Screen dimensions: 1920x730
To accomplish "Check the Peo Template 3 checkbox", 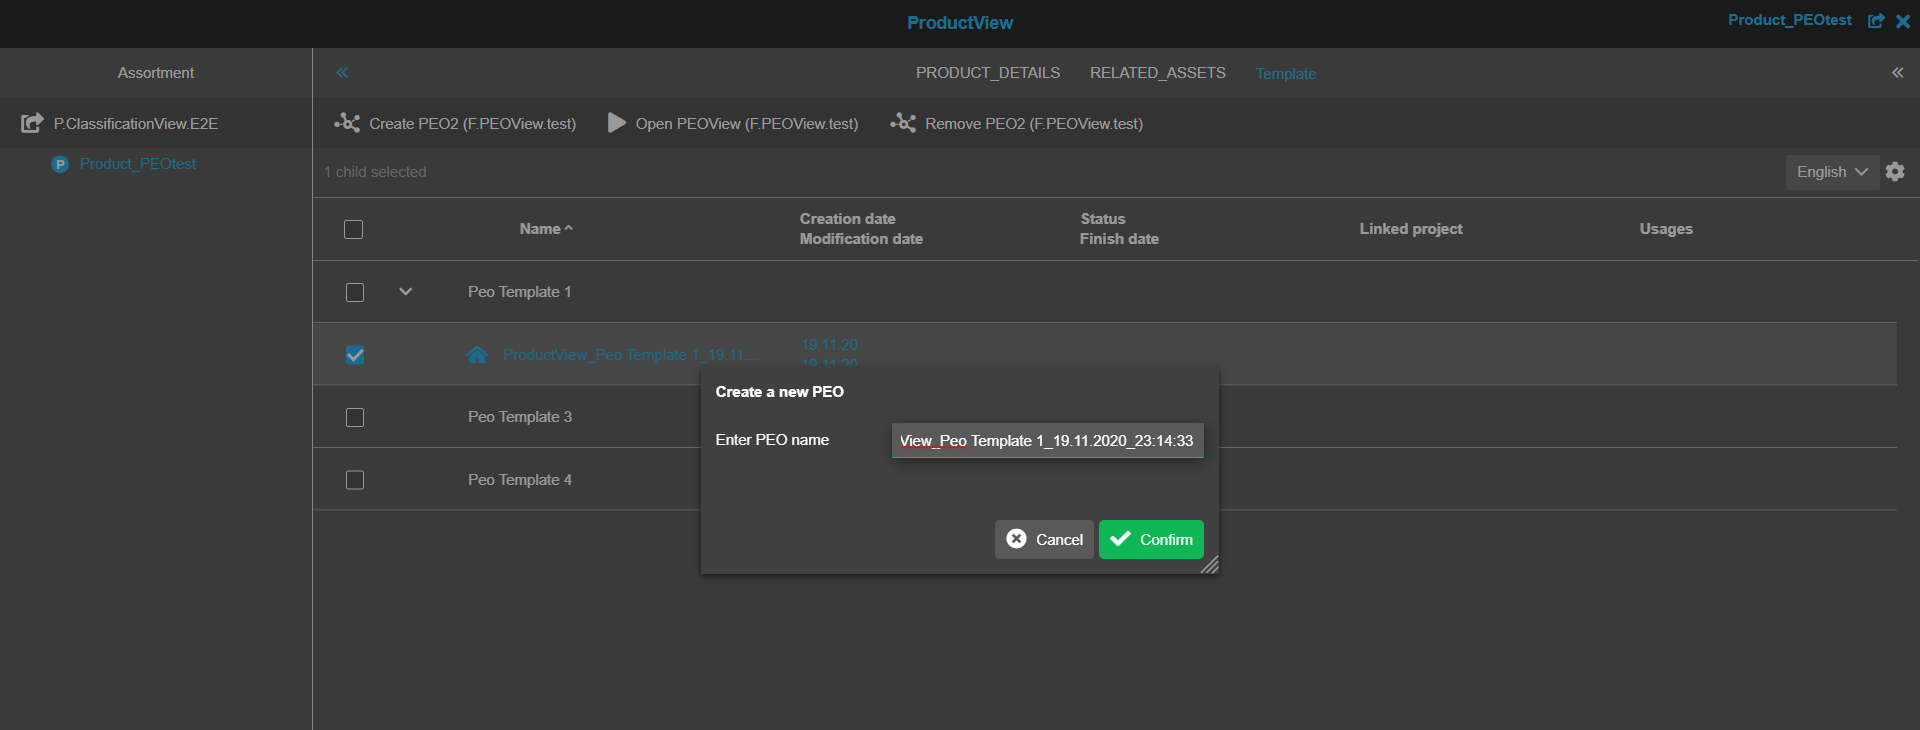I will [355, 417].
